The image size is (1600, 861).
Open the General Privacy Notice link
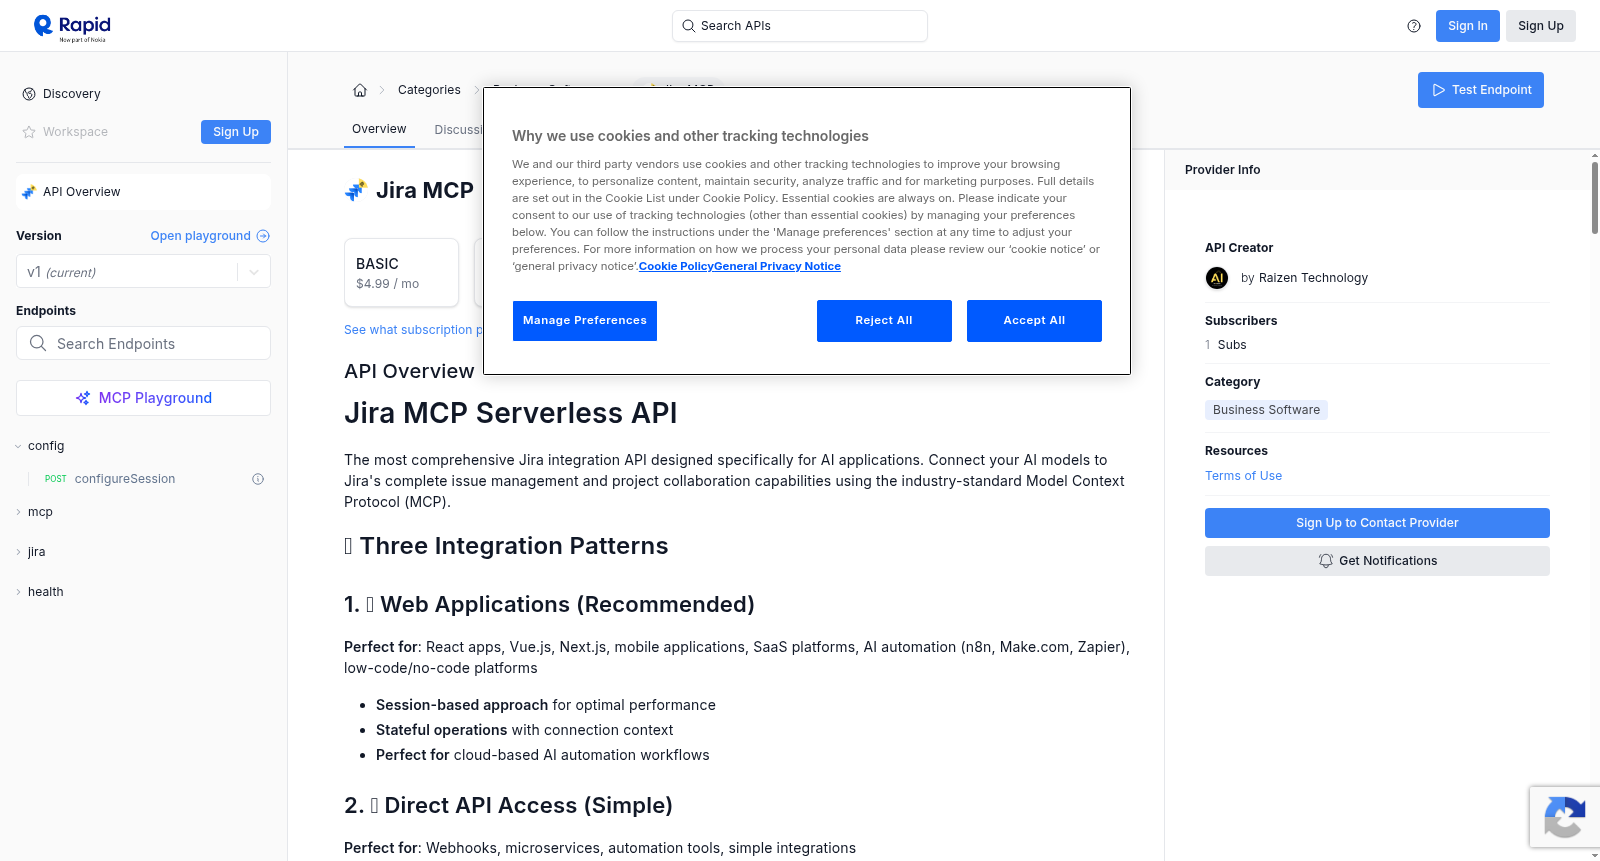tap(778, 266)
